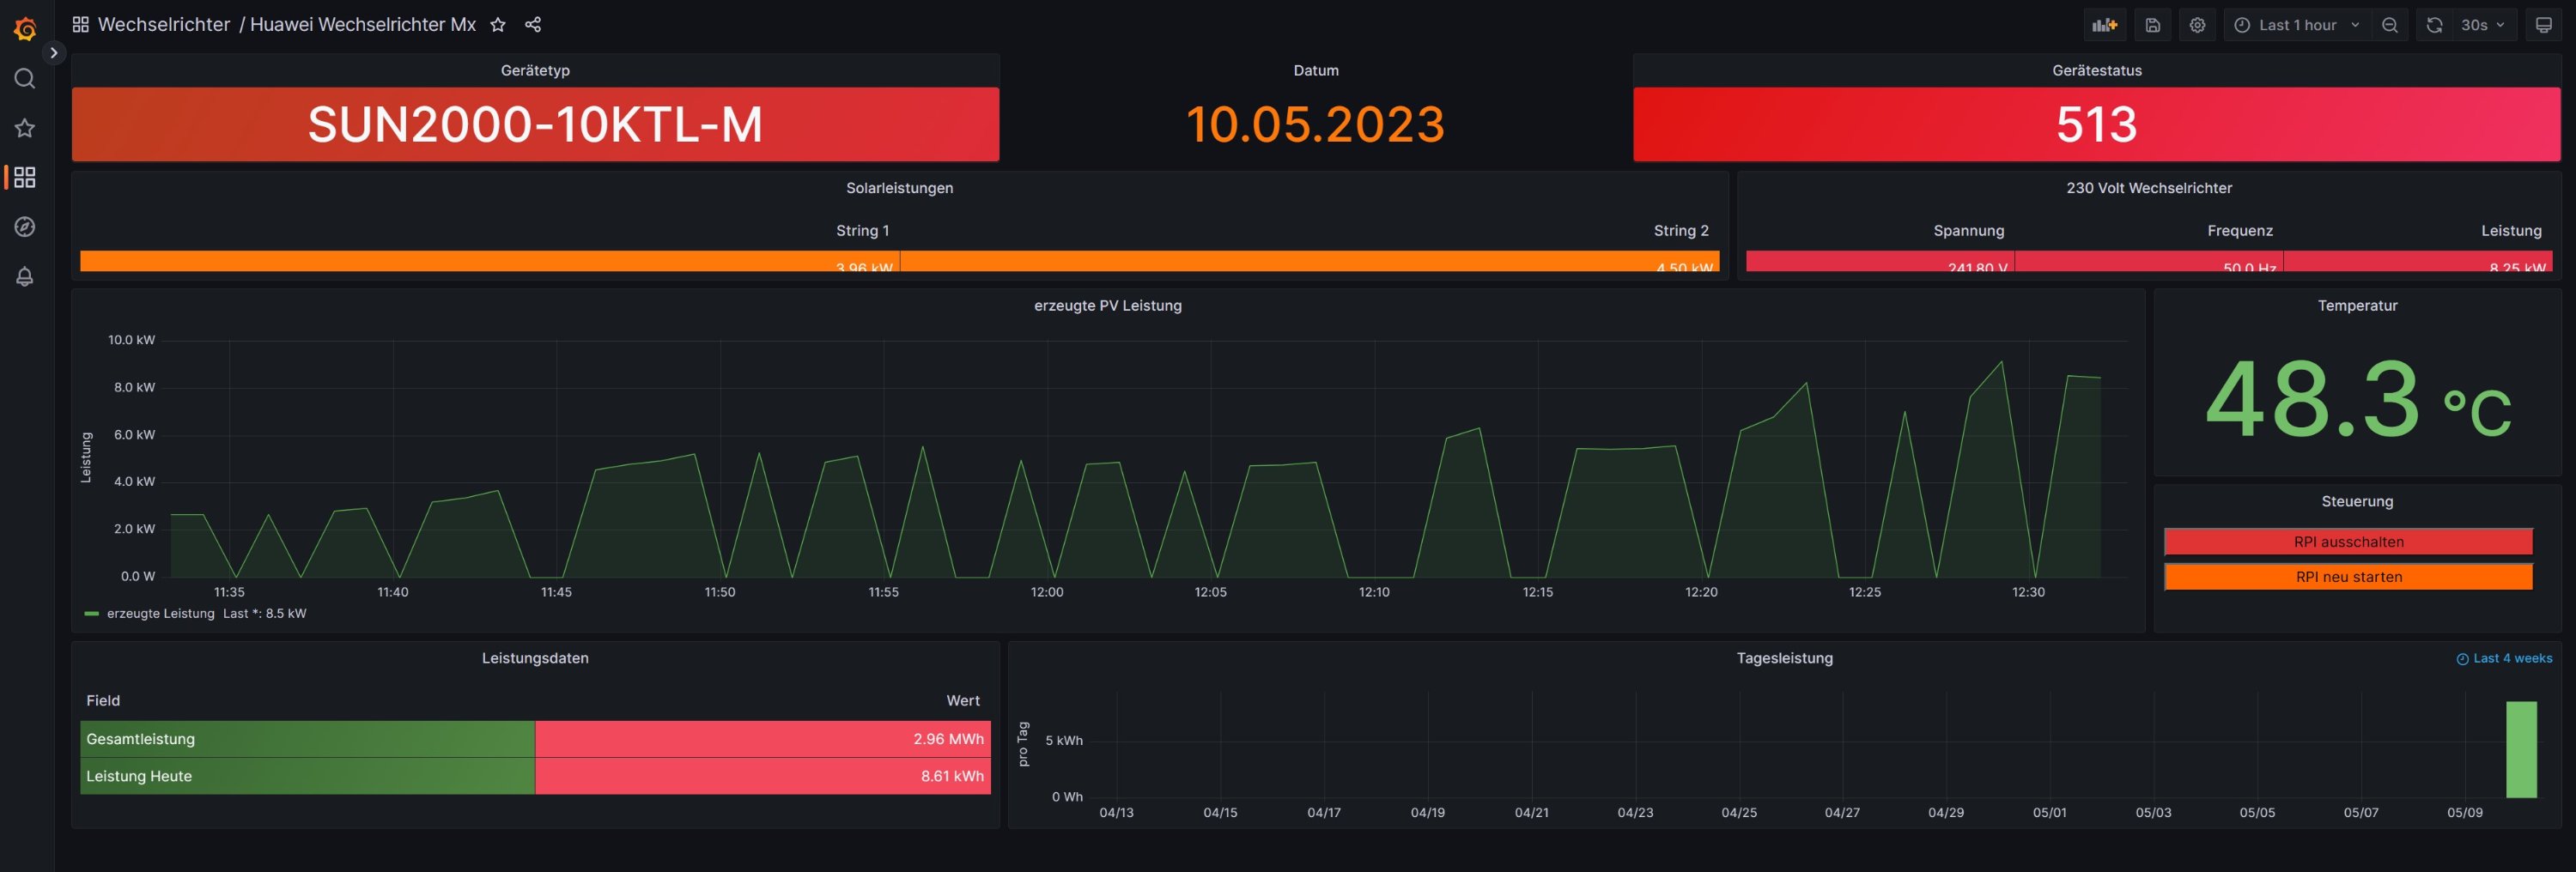The width and height of the screenshot is (2576, 872).
Task: Open the Explore compass icon
Action: click(x=25, y=227)
